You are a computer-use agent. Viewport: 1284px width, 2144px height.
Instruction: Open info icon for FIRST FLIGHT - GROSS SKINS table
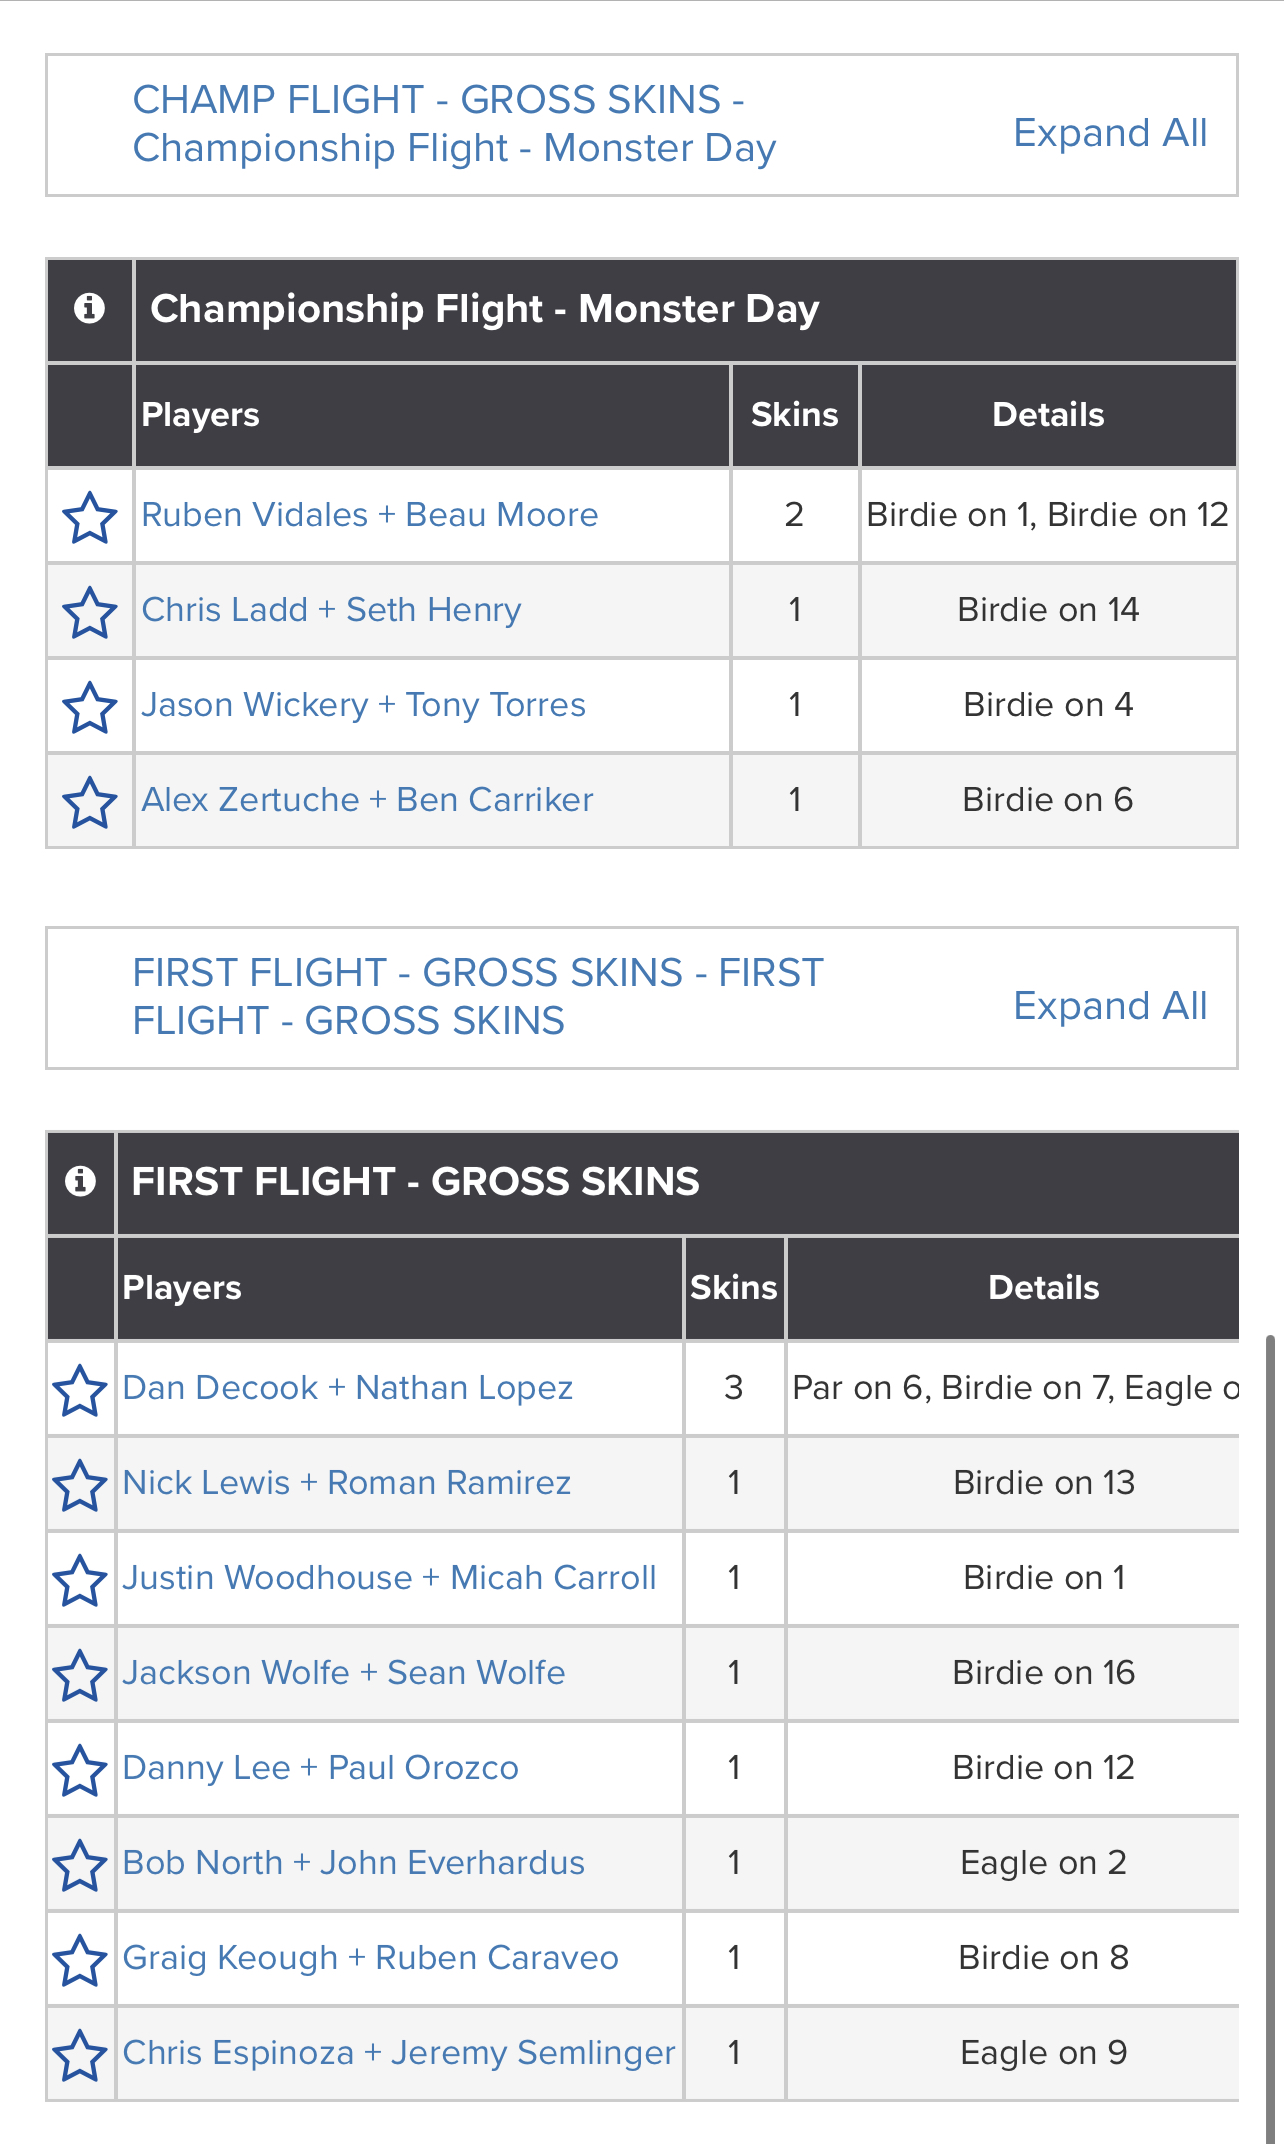(x=80, y=1182)
